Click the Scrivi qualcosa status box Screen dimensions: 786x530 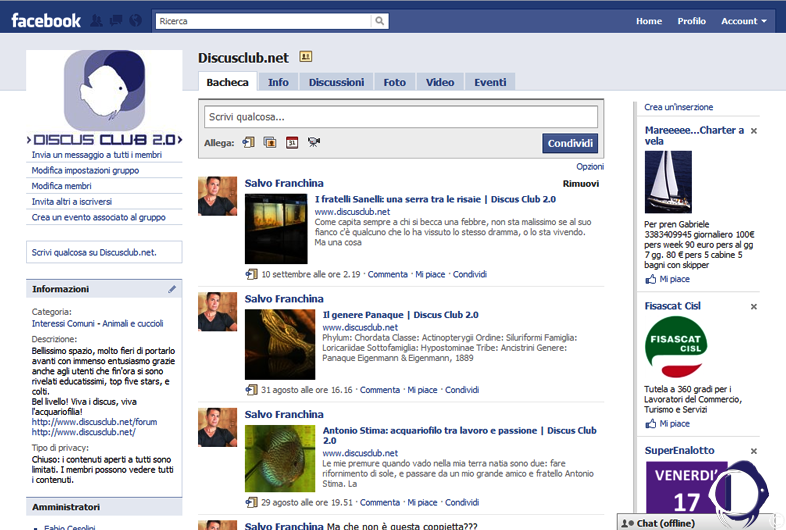[401, 117]
